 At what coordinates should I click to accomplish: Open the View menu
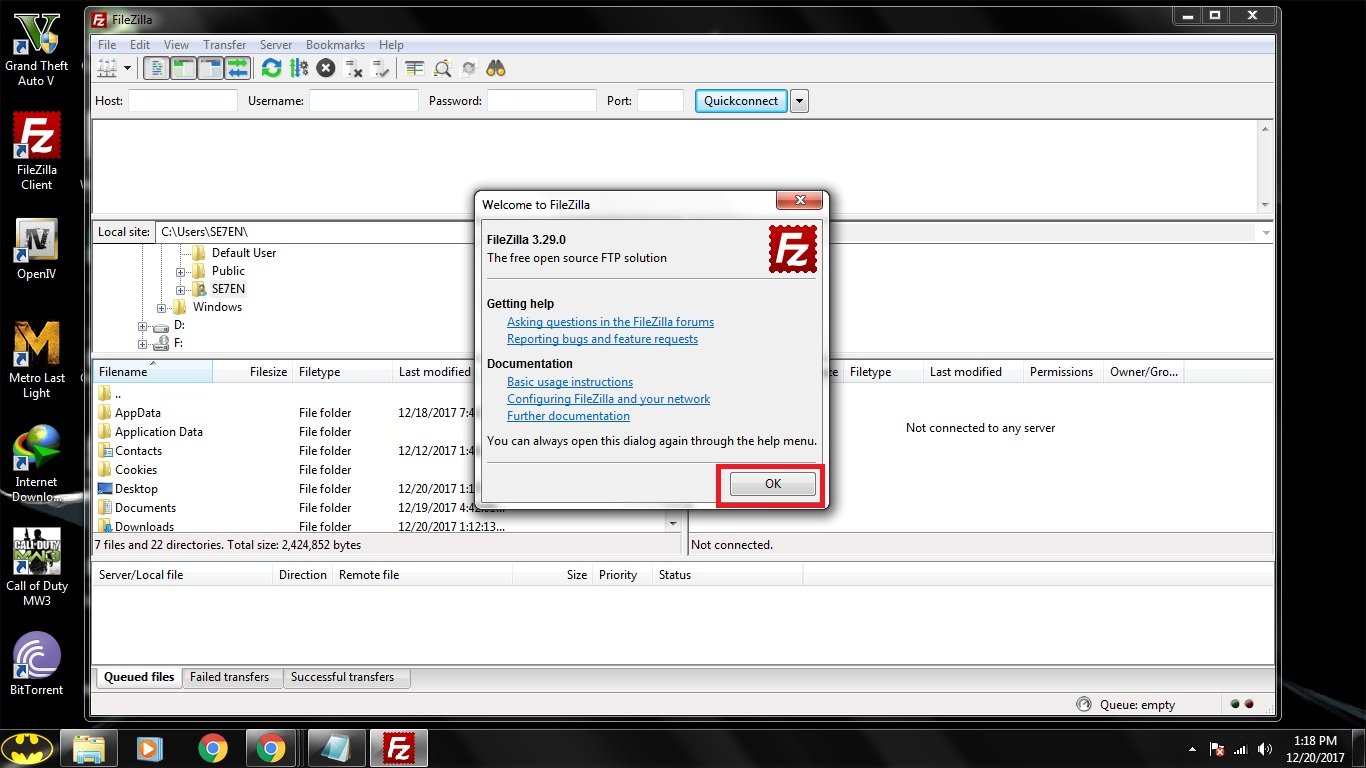click(x=176, y=45)
